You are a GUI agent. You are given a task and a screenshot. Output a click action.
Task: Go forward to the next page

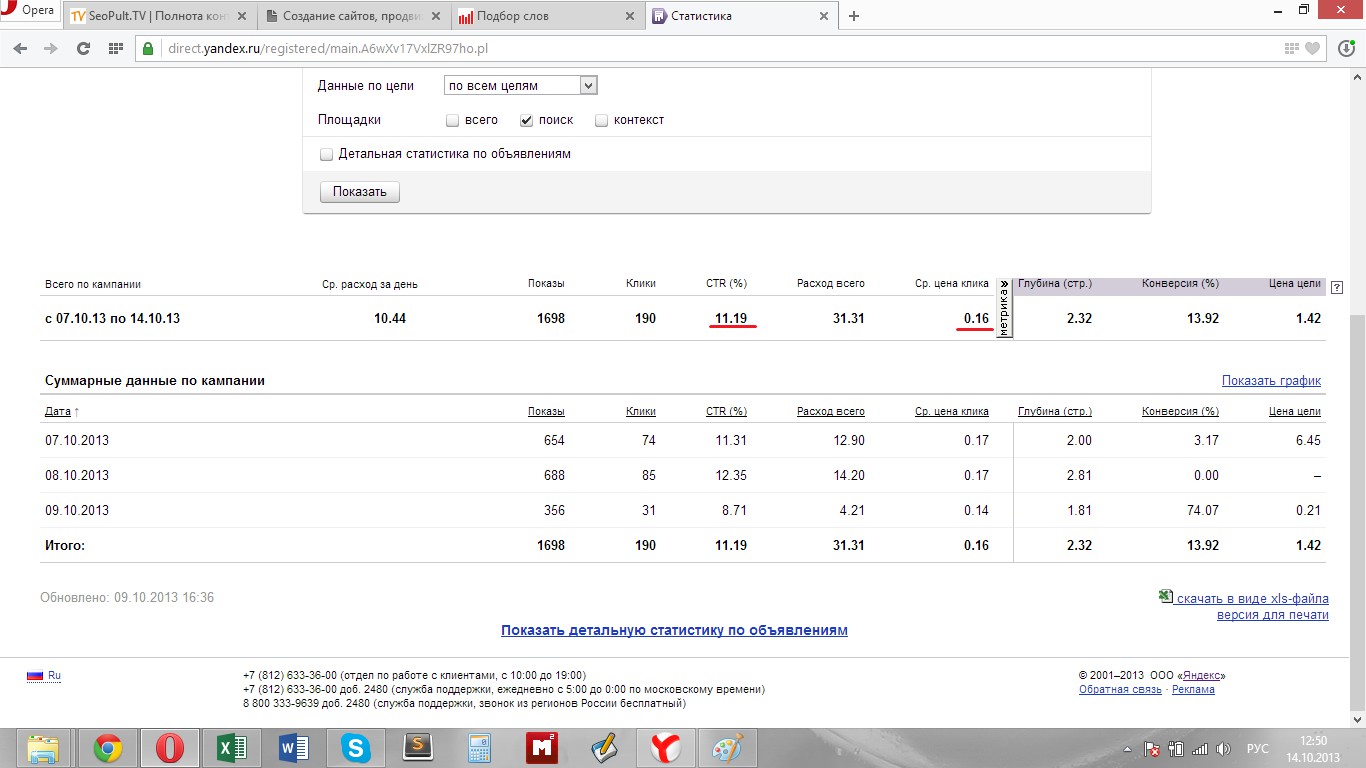[50, 48]
